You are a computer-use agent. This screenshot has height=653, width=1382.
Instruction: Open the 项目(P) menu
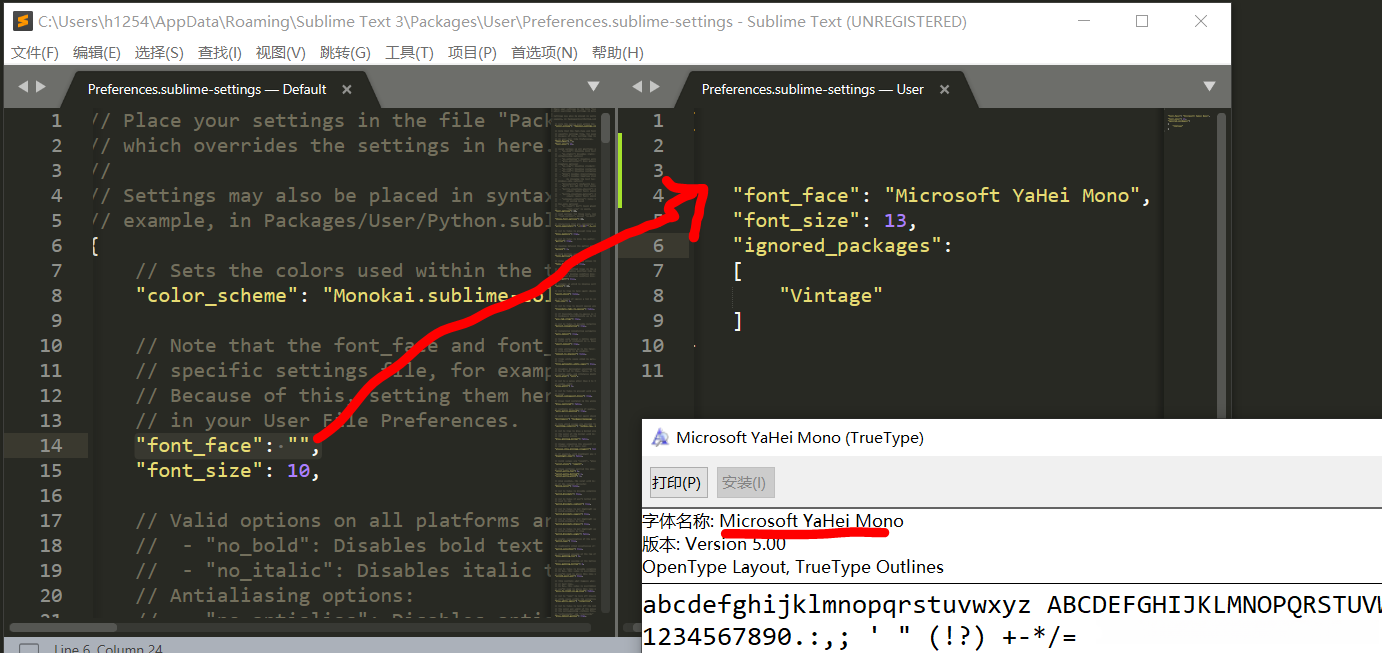pyautogui.click(x=472, y=53)
